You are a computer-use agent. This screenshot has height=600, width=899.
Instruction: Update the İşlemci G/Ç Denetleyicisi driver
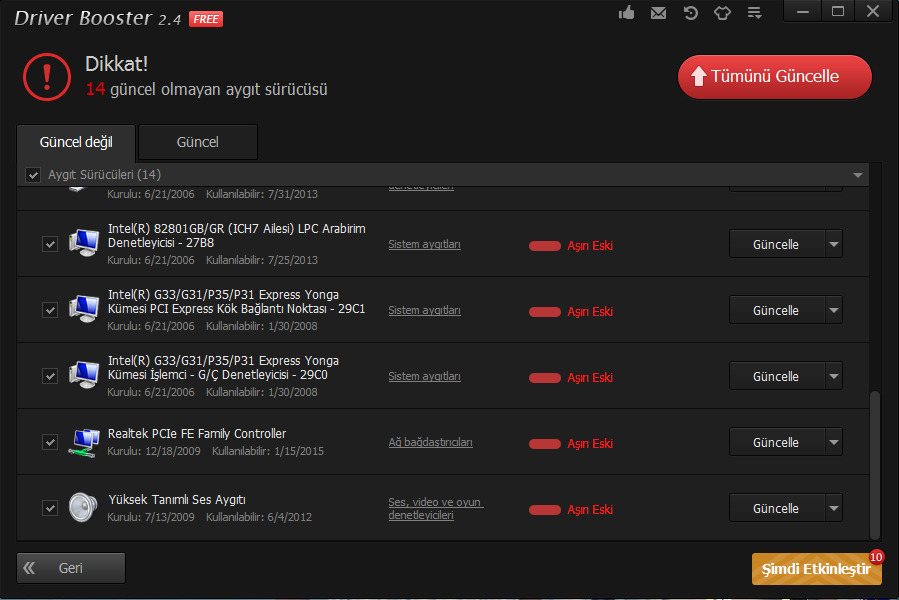click(777, 376)
